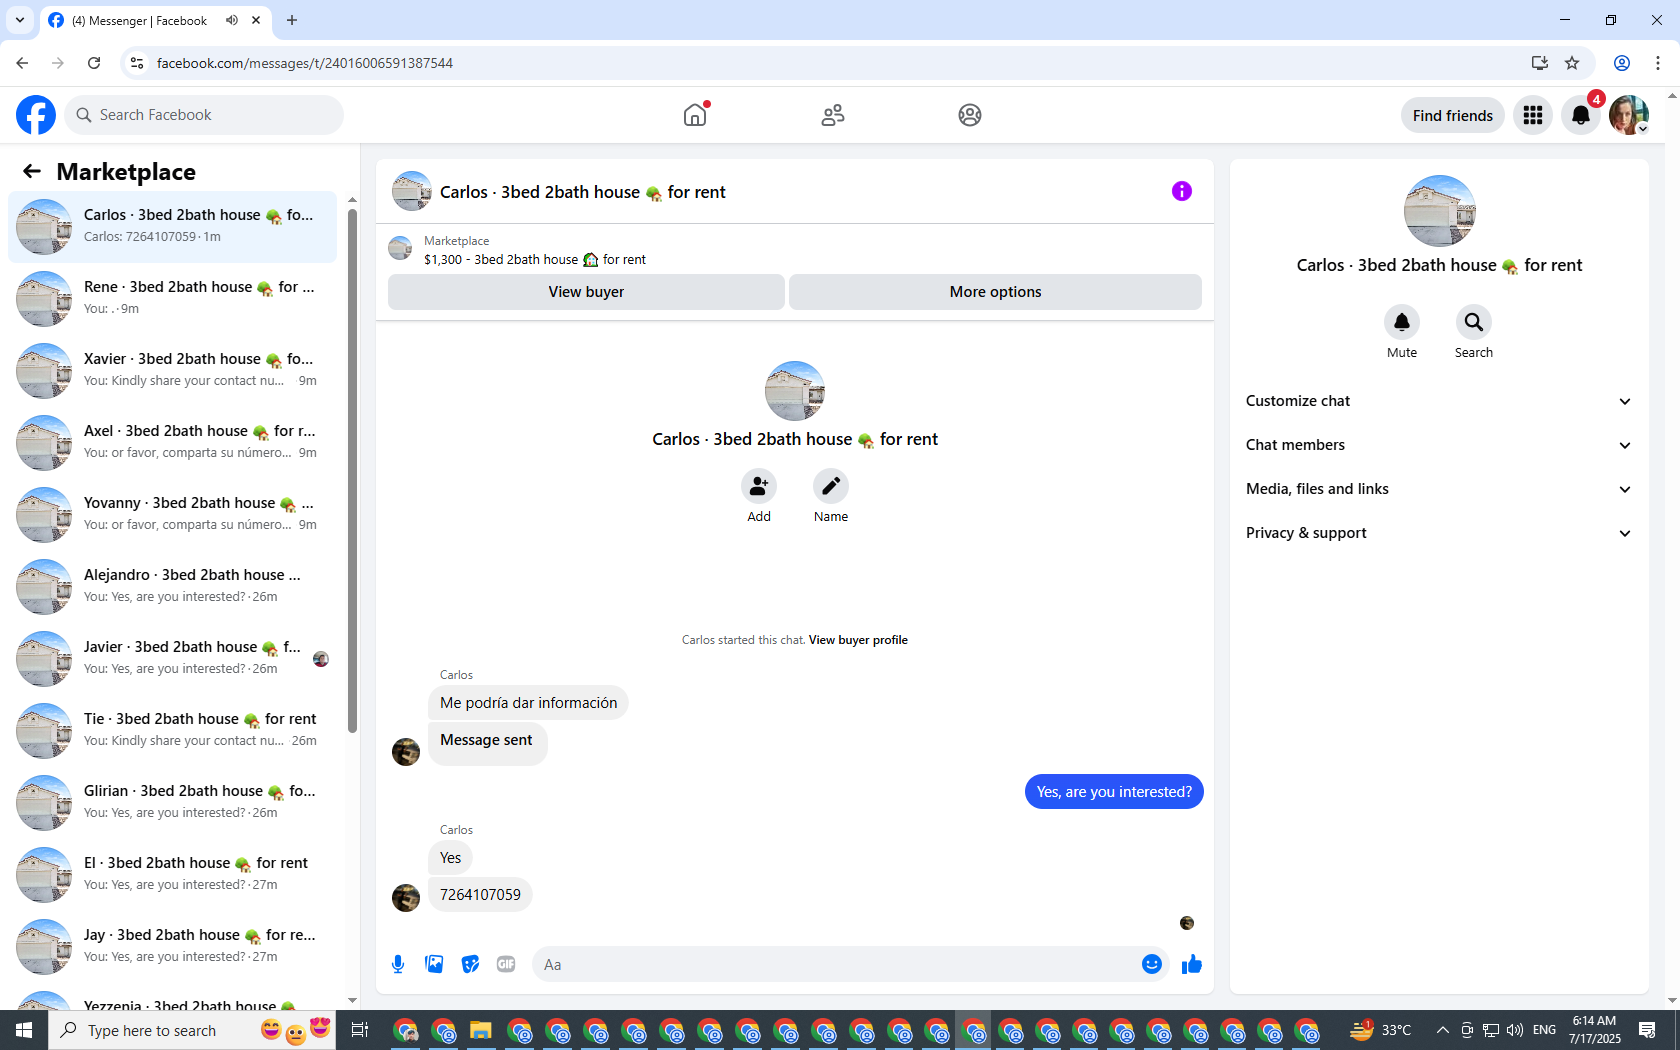
Task: Open the notifications bell
Action: [x=1581, y=115]
